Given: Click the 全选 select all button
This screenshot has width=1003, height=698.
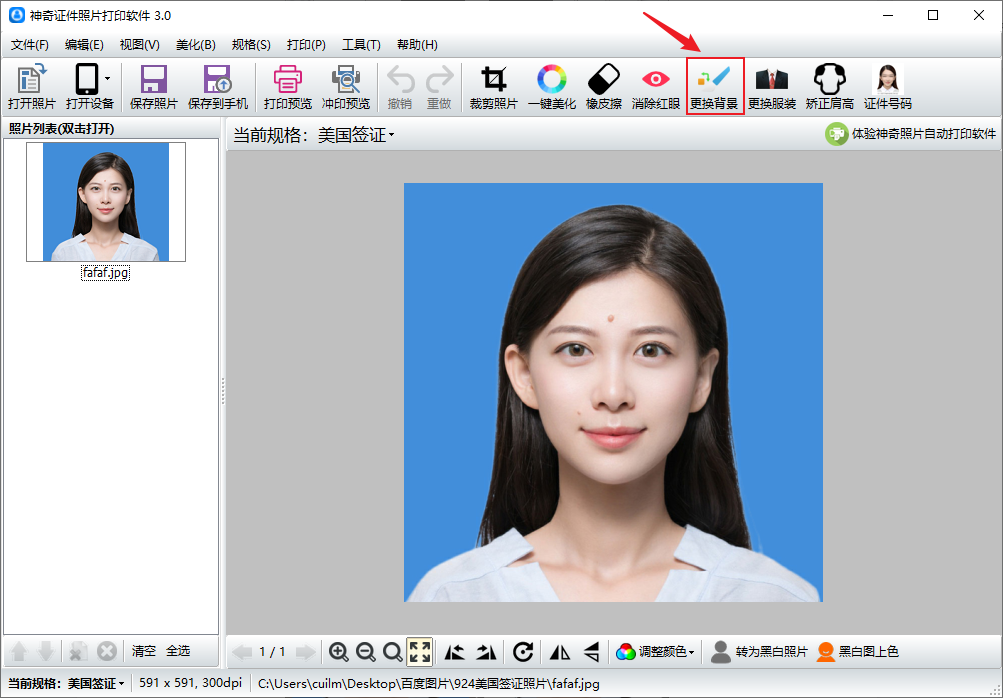Looking at the screenshot, I should (x=178, y=651).
